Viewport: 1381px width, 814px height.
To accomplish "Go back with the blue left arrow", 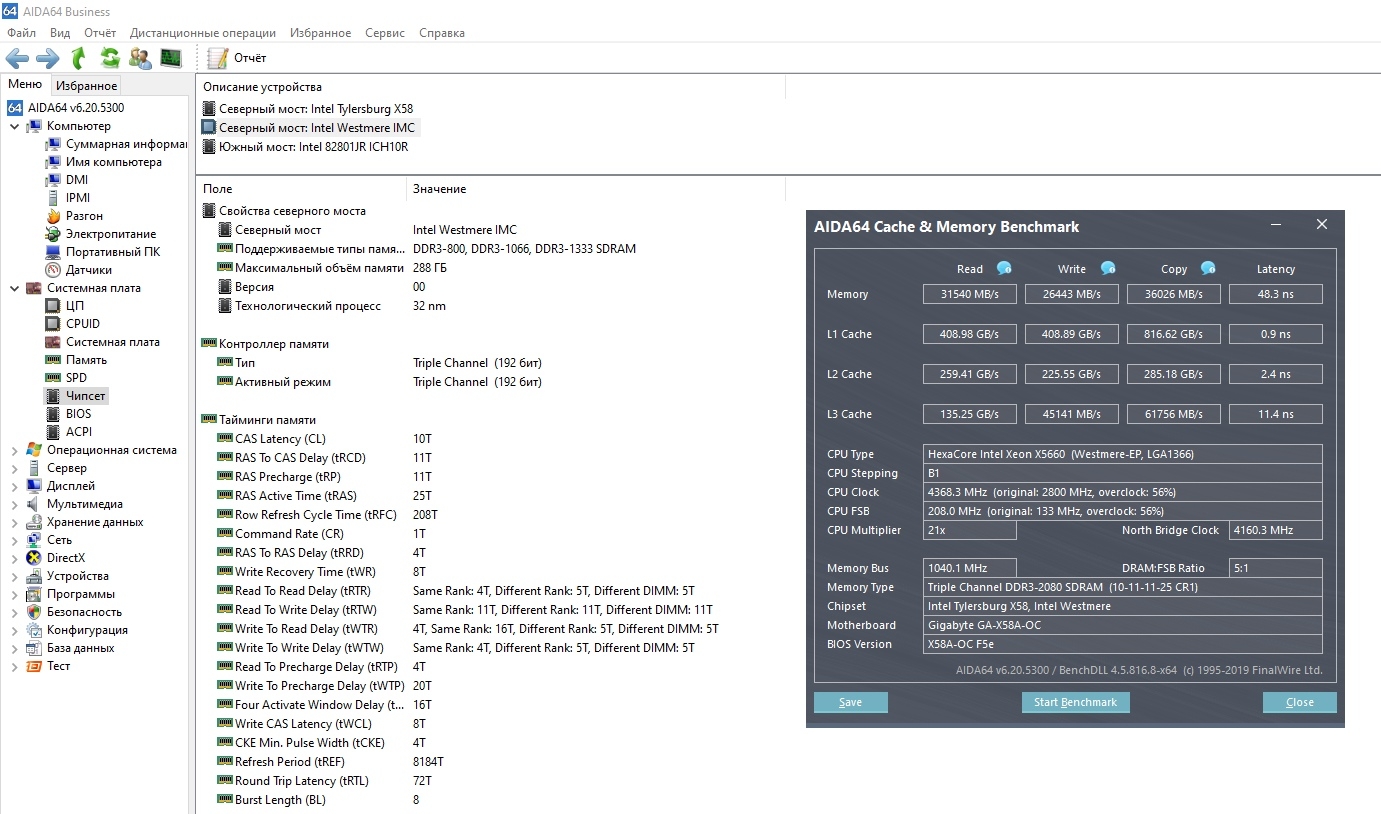I will [17, 58].
